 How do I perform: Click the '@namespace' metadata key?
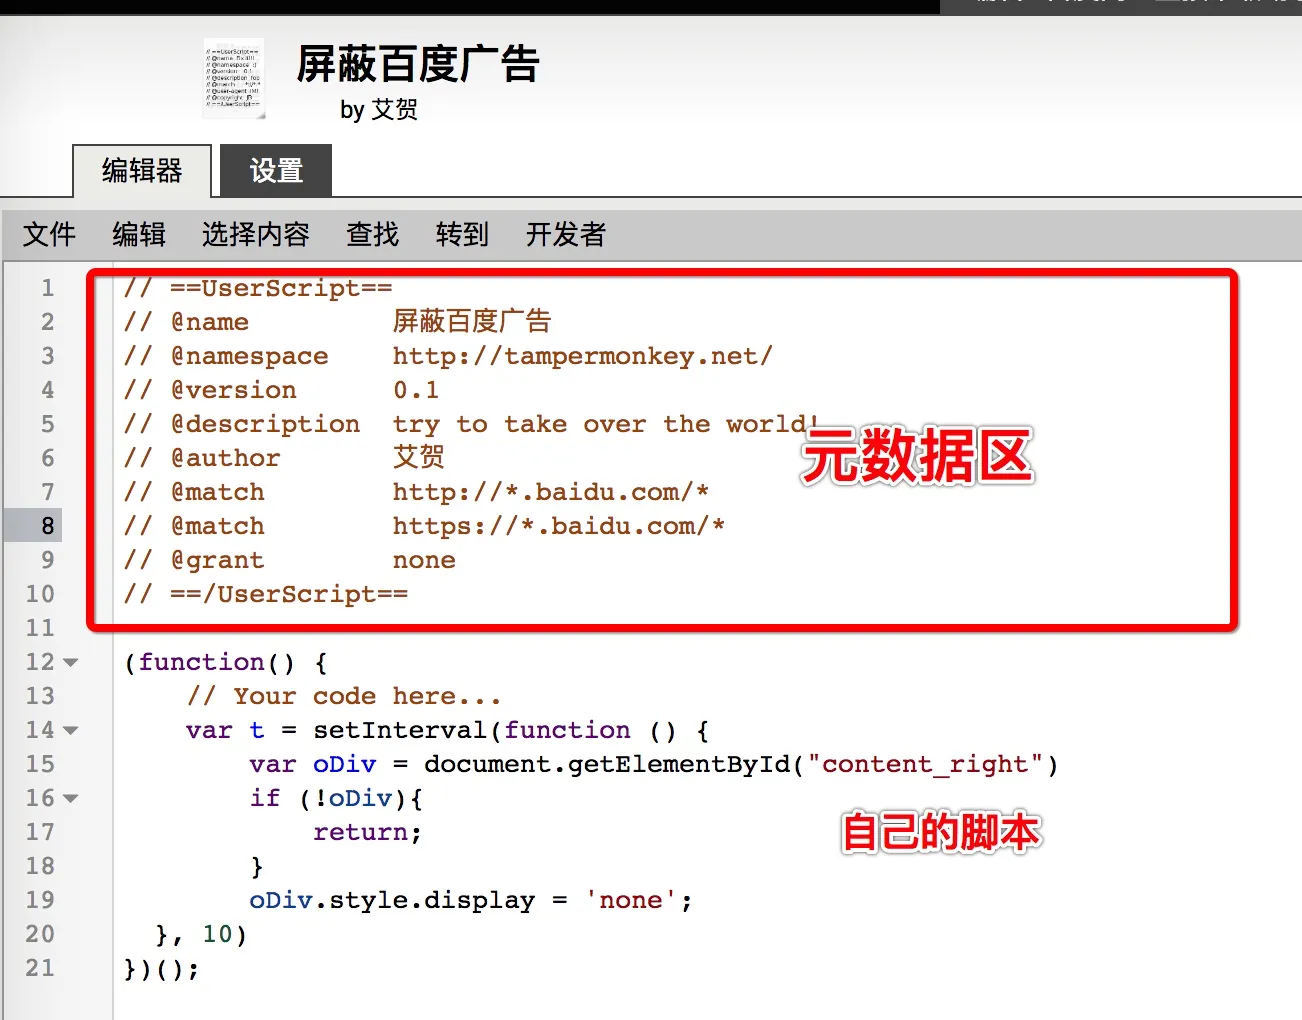pyautogui.click(x=249, y=356)
